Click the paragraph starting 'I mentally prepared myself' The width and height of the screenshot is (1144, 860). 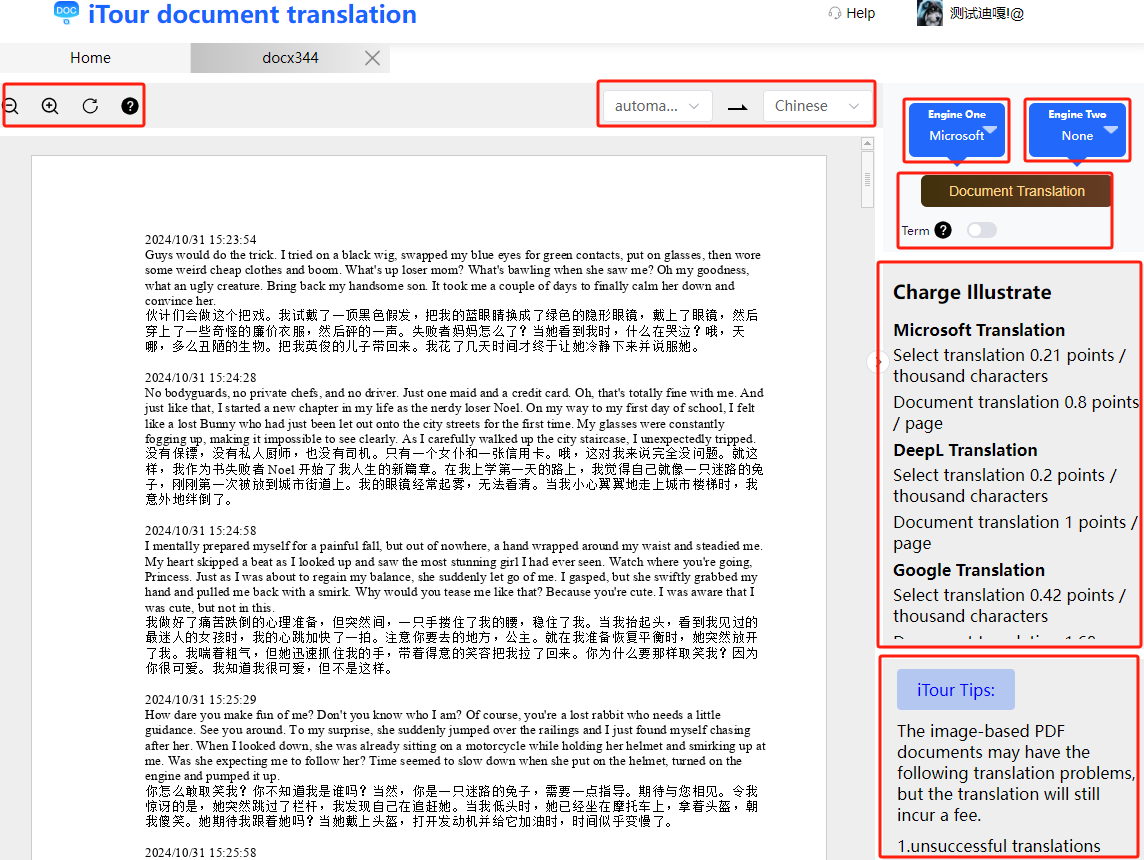[453, 577]
